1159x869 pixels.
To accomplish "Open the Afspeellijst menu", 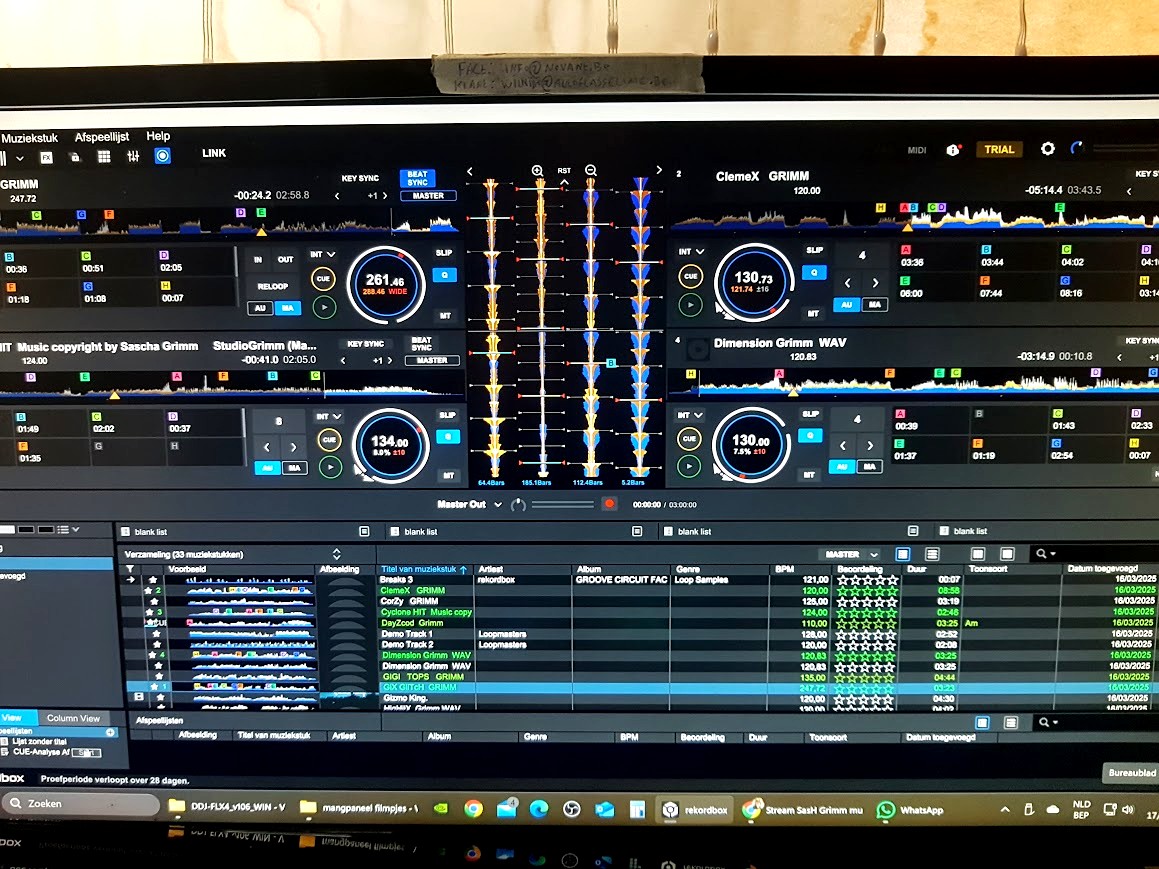I will (x=102, y=137).
